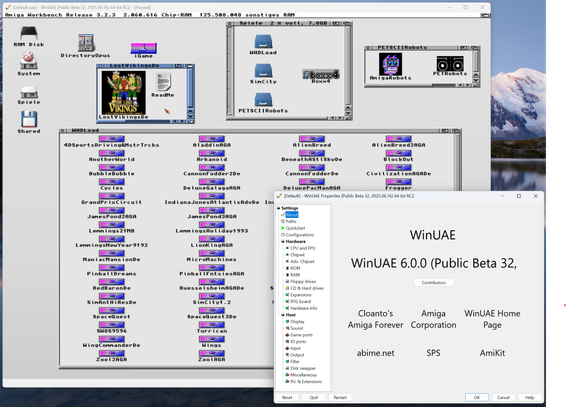Select the MicroMachines game icon
Image resolution: width=566 pixels, height=407 pixels.
coord(212,253)
